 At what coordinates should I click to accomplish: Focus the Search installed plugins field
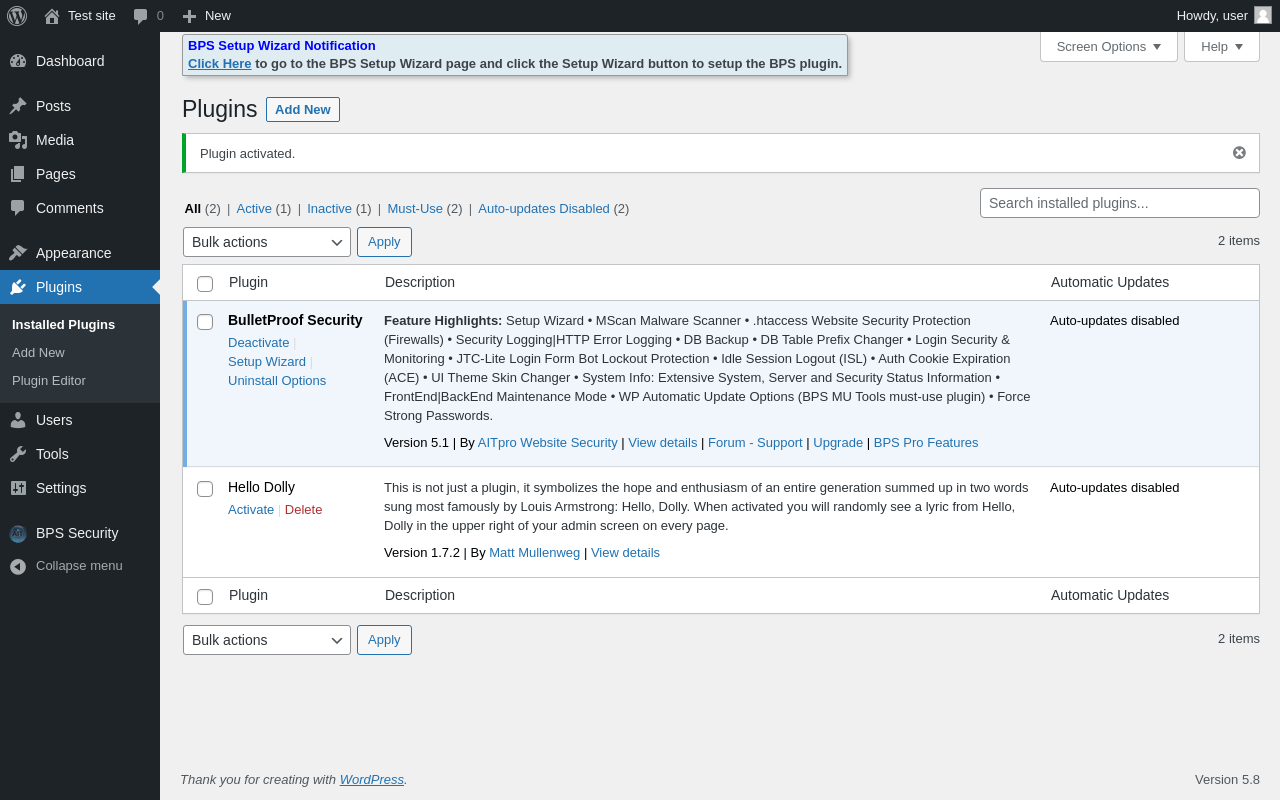click(x=1119, y=203)
